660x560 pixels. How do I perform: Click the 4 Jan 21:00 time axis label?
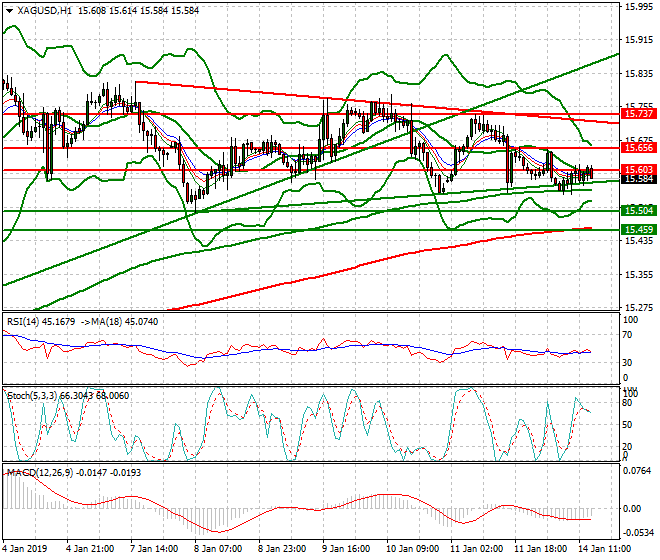click(91, 549)
